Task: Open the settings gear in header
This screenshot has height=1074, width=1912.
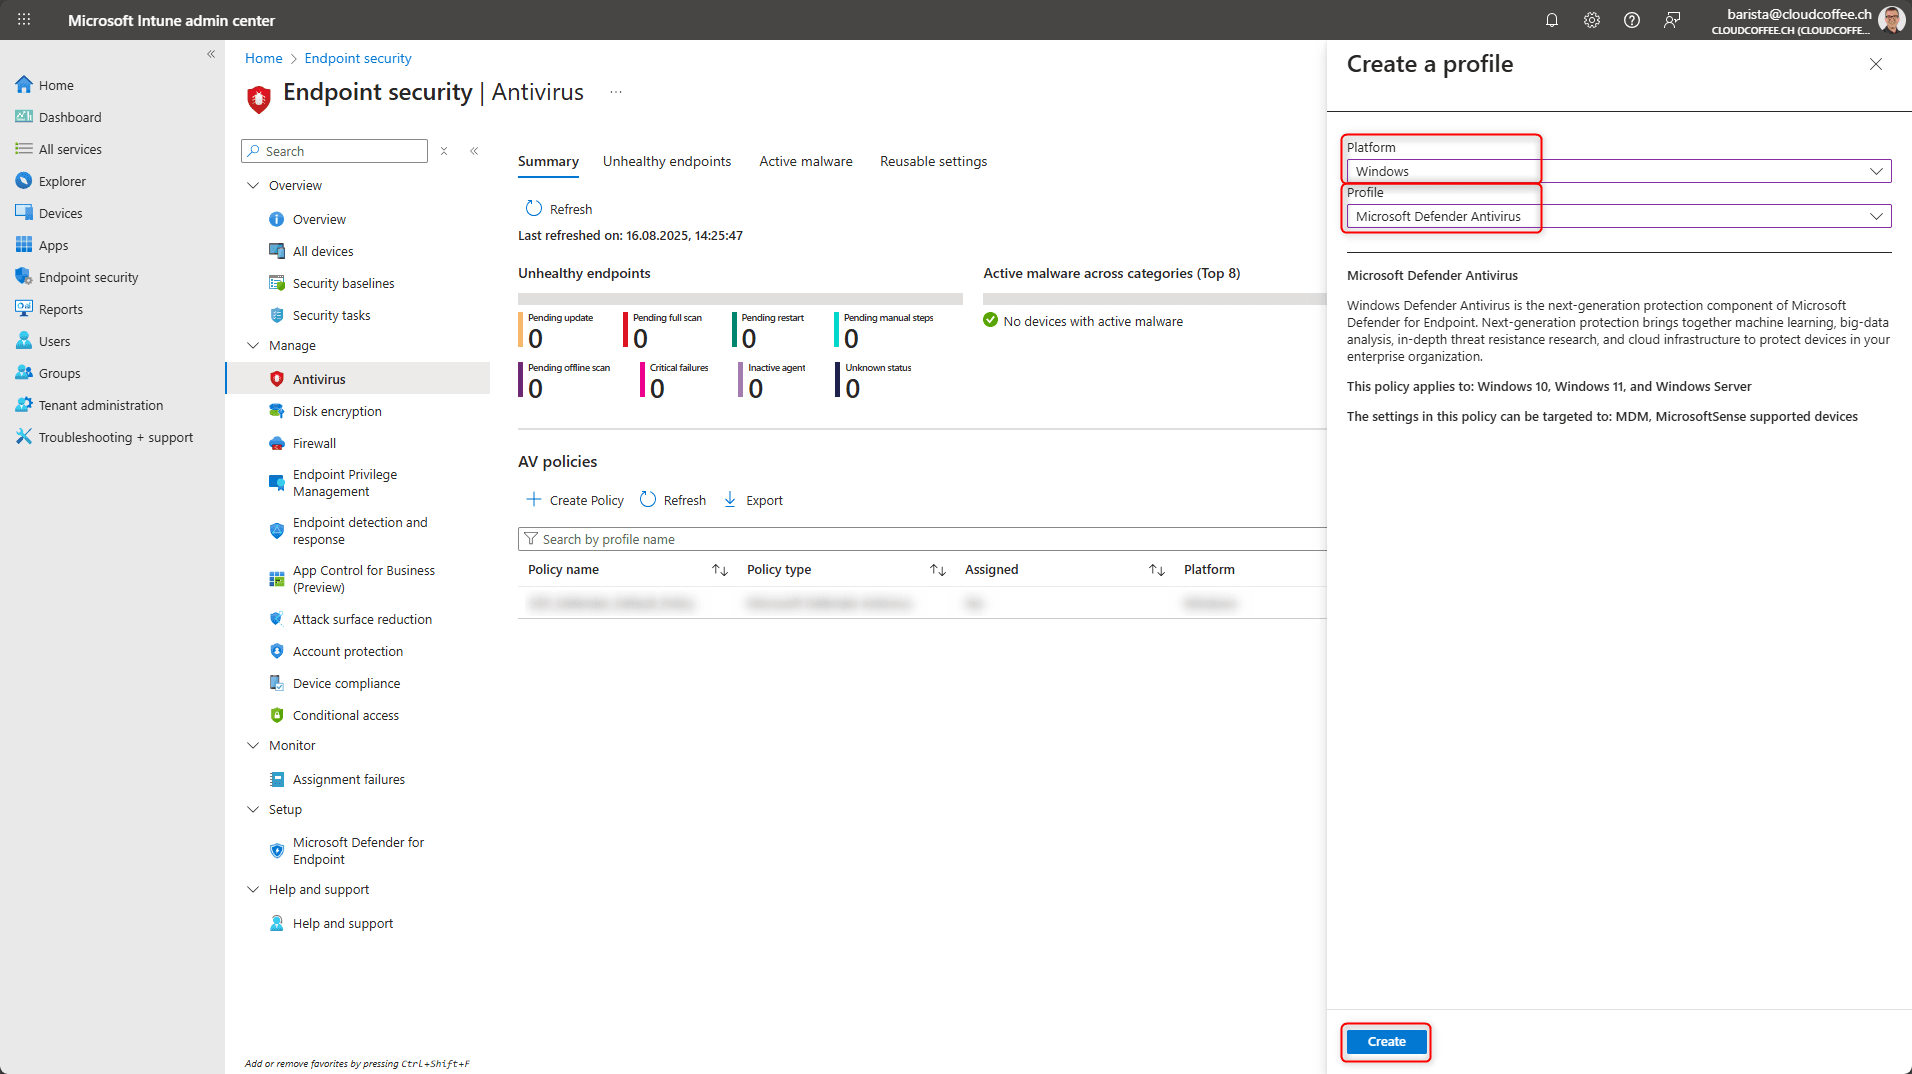Action: coord(1592,20)
